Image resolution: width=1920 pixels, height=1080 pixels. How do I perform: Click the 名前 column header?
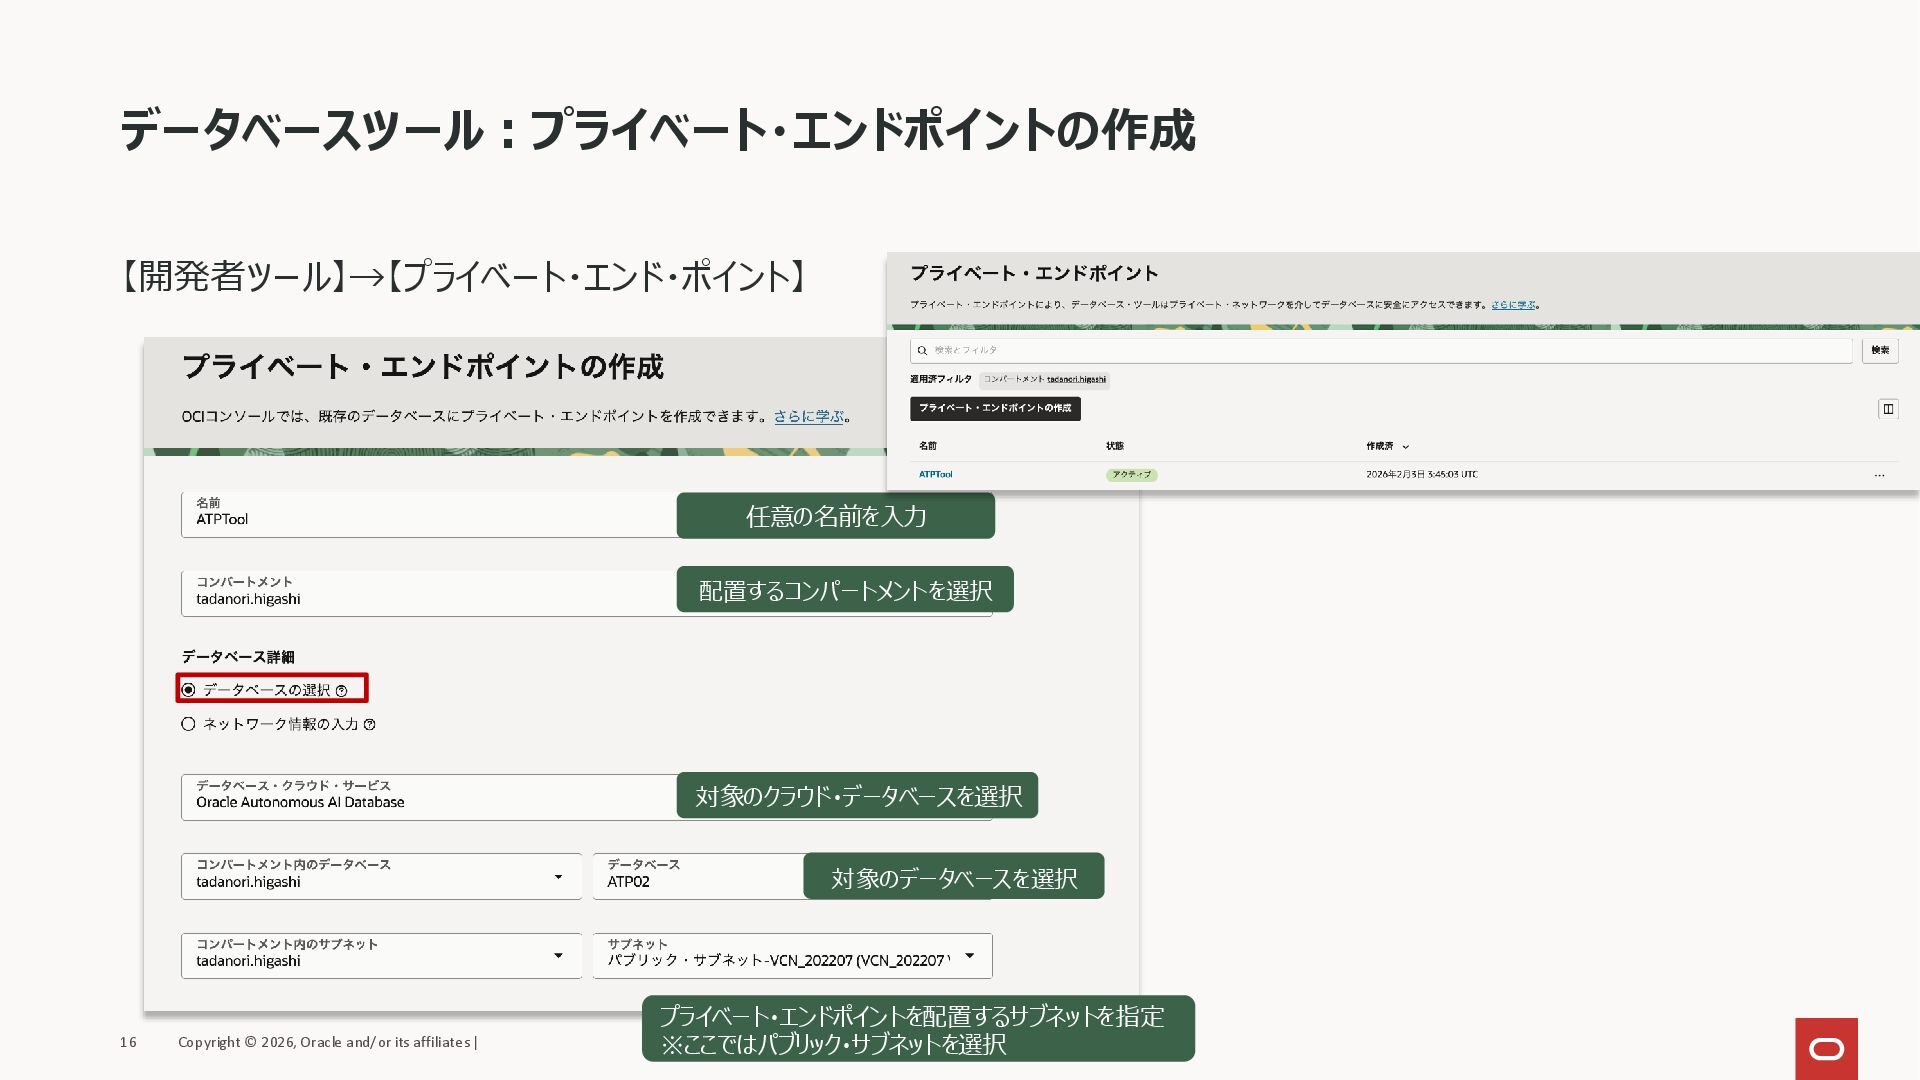click(928, 446)
